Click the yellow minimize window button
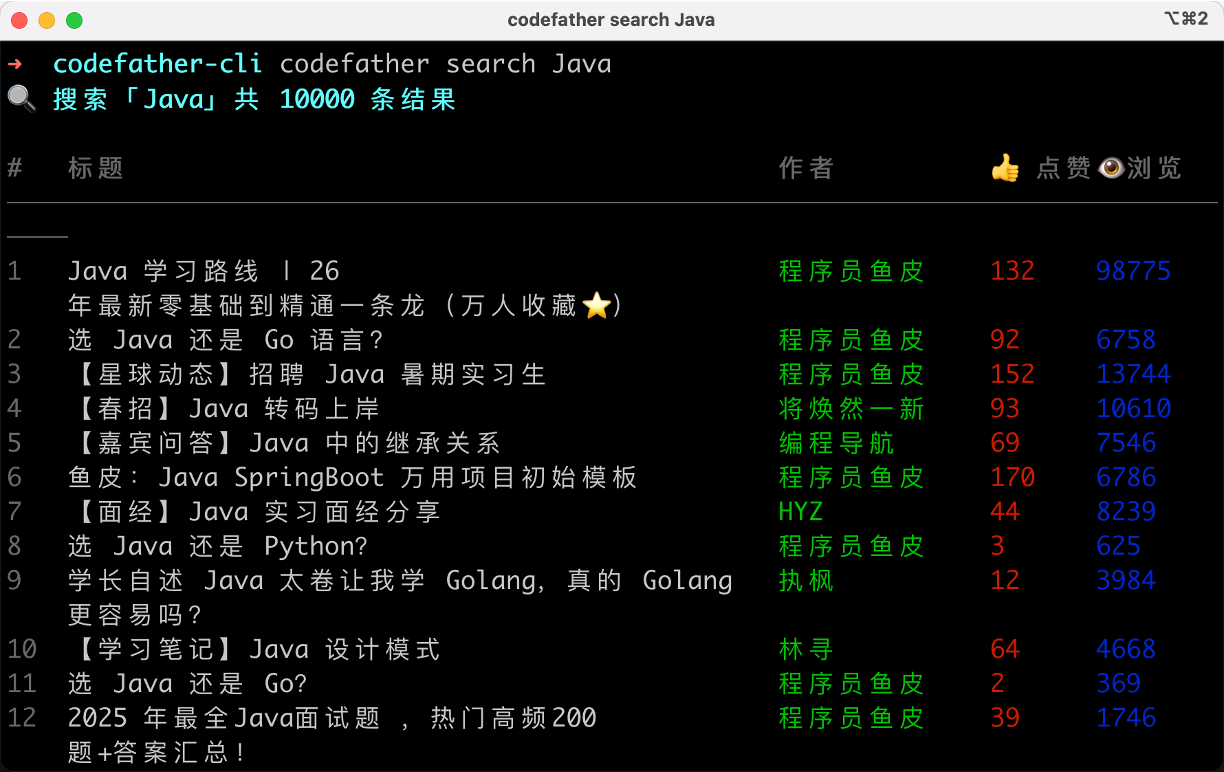Image resolution: width=1224 pixels, height=772 pixels. (47, 20)
